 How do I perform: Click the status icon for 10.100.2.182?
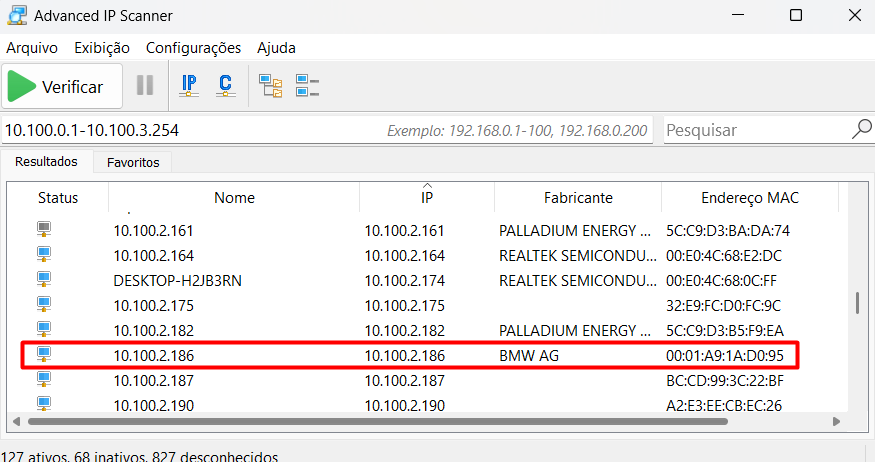pyautogui.click(x=44, y=329)
